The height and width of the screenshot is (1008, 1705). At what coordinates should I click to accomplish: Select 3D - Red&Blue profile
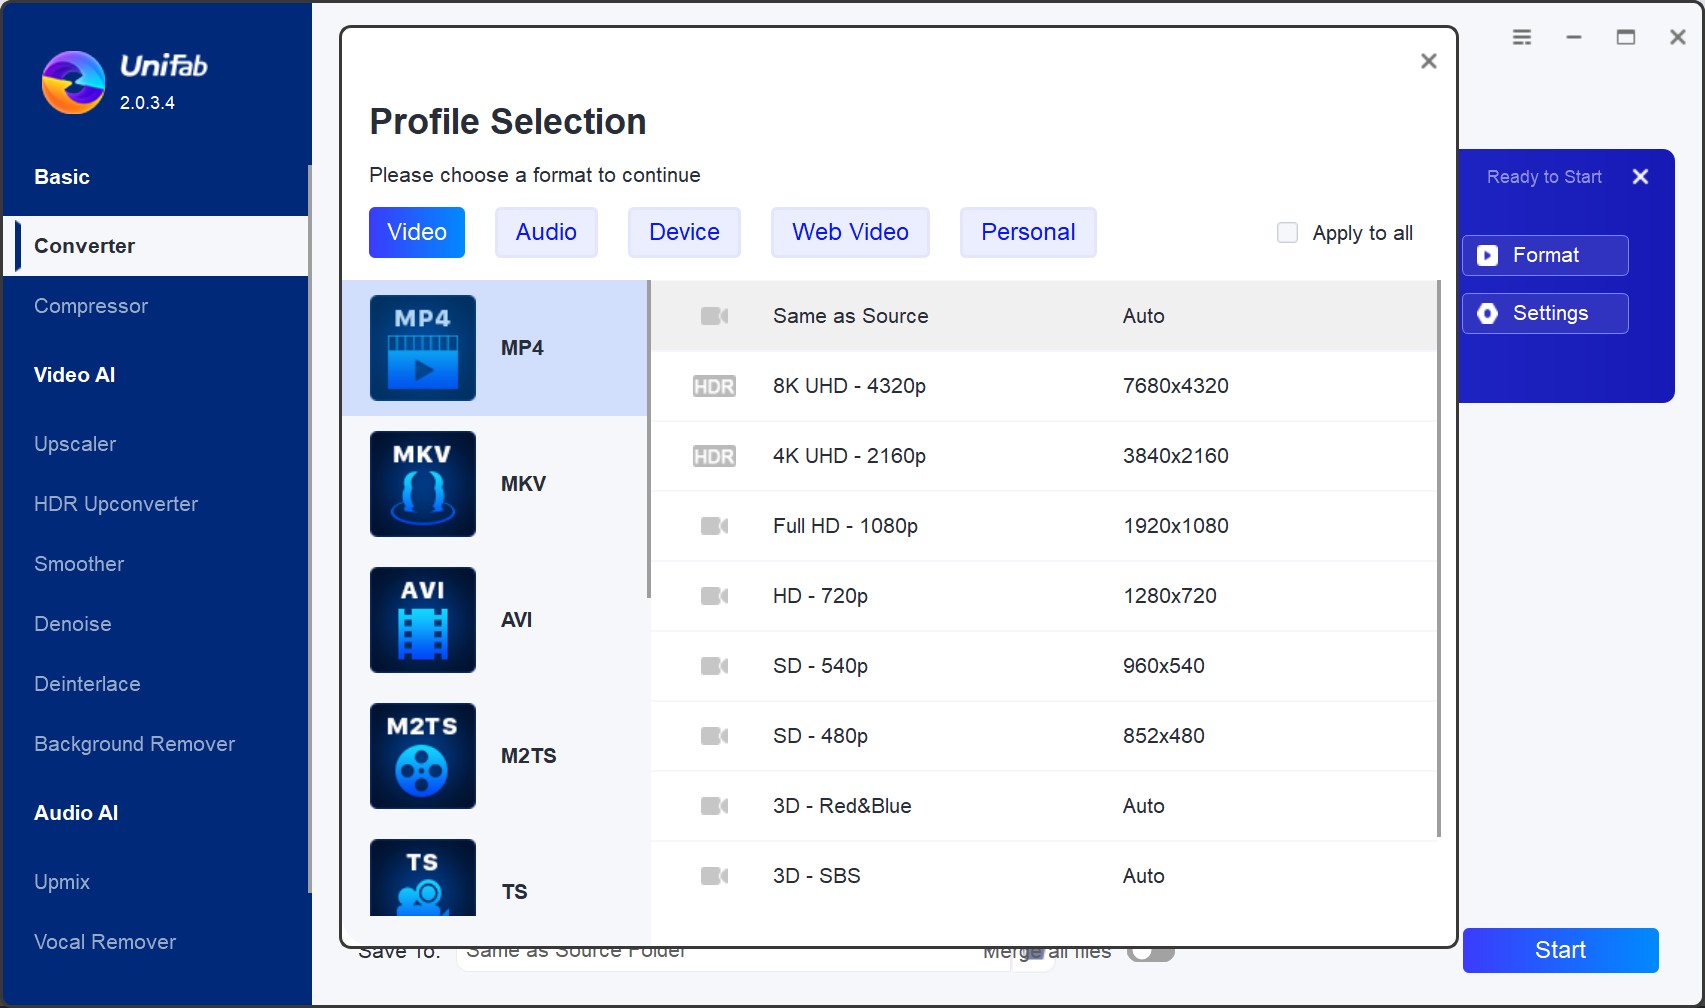point(1043,806)
